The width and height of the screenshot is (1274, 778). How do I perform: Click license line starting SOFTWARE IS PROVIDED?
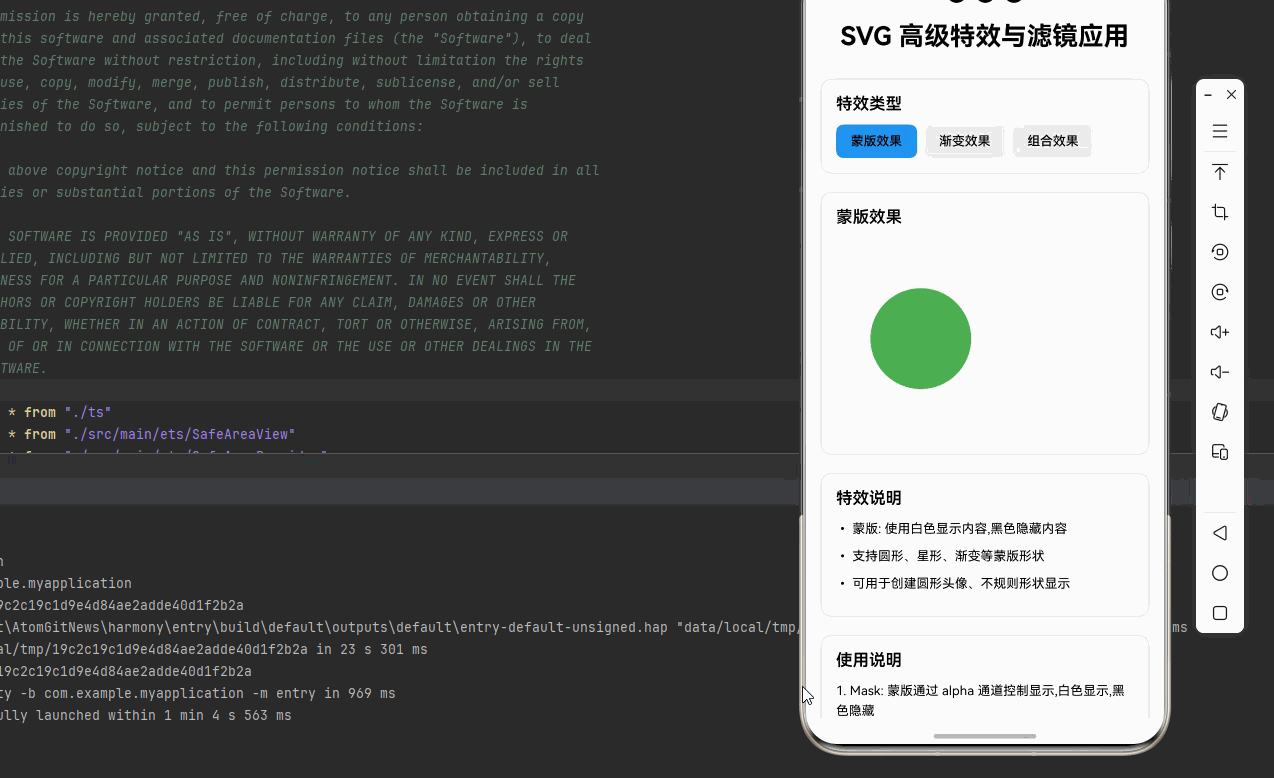click(288, 236)
